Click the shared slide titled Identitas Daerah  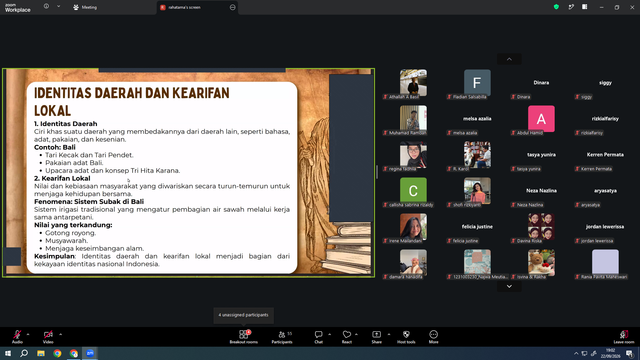[x=188, y=173]
